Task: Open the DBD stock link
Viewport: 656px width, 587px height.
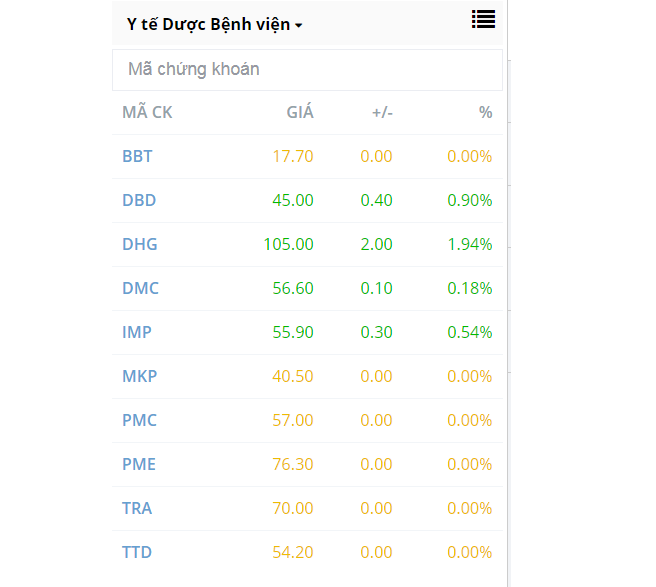Action: click(139, 200)
